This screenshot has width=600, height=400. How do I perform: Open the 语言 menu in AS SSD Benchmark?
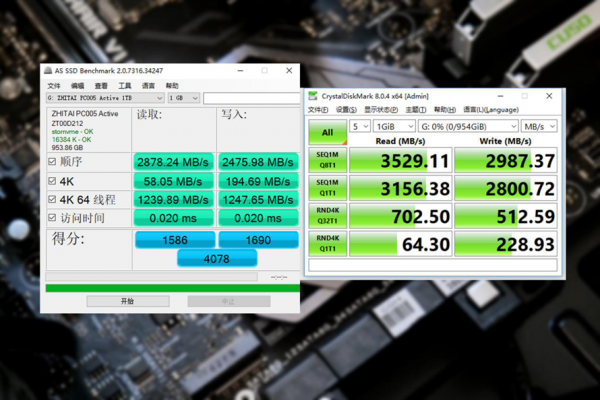pos(148,86)
